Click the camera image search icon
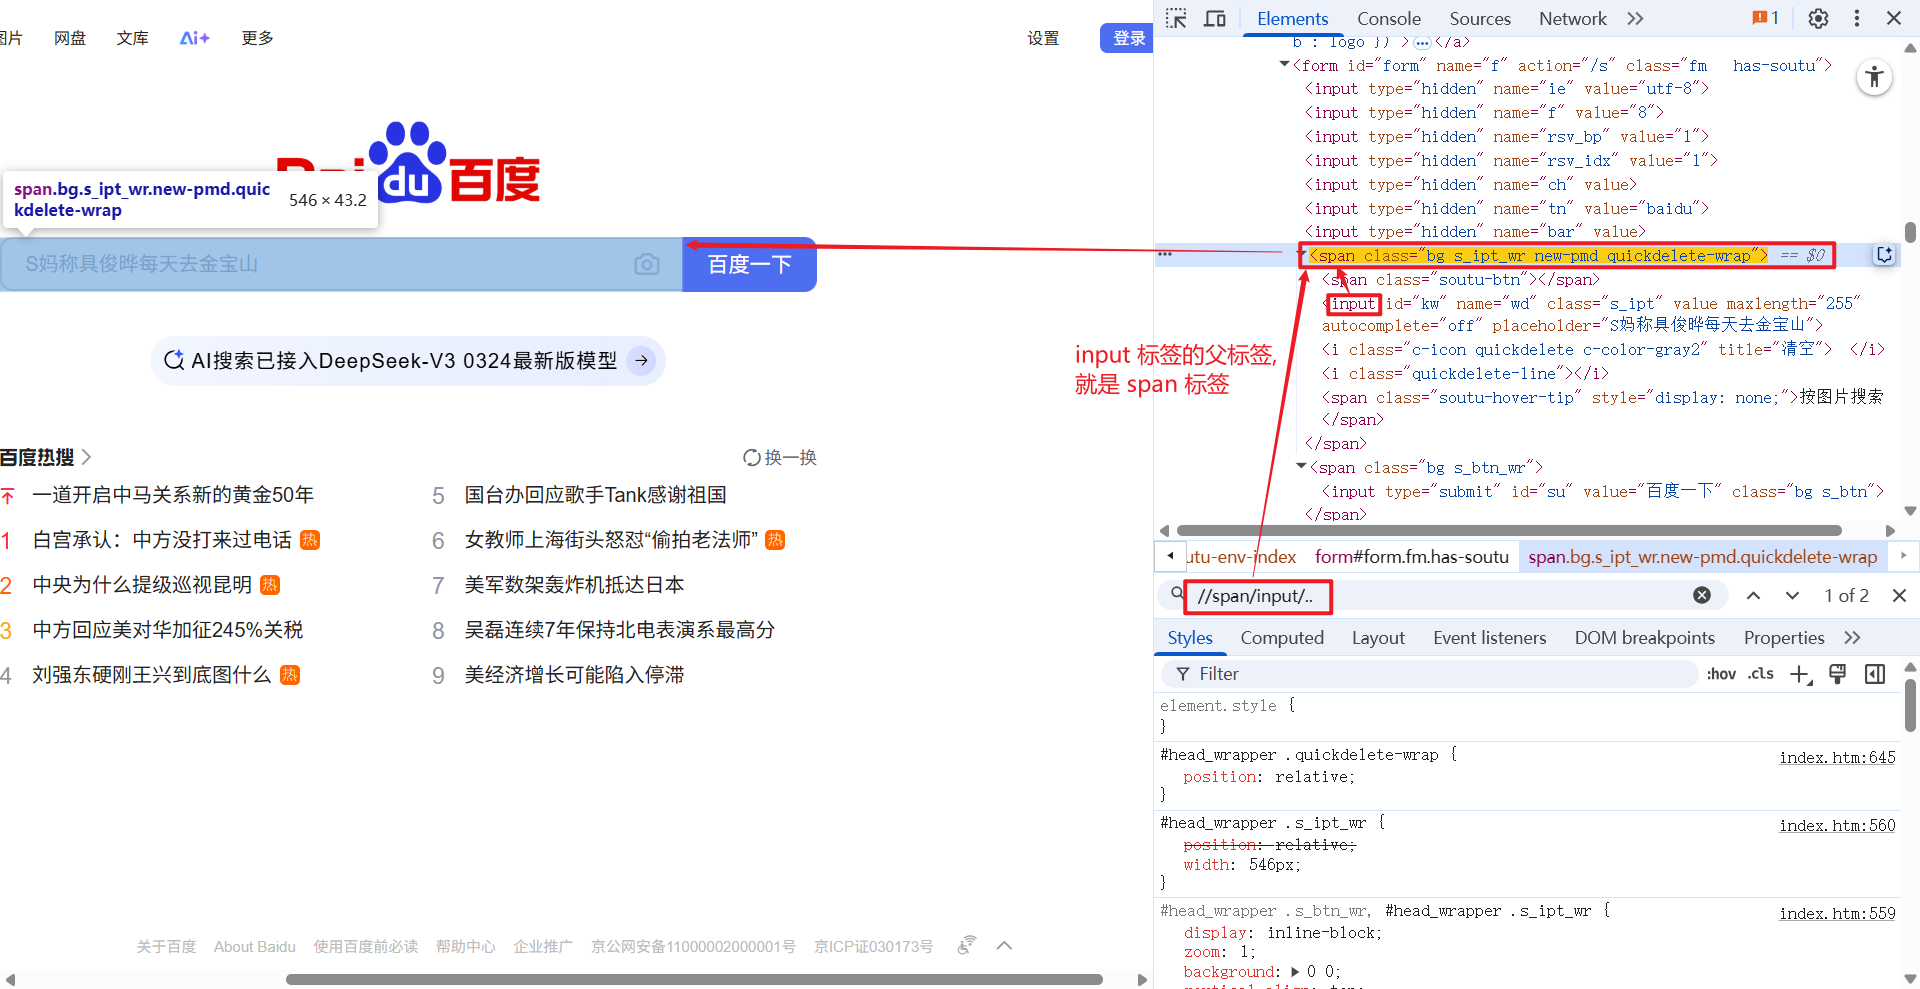The height and width of the screenshot is (989, 1920). point(647,264)
